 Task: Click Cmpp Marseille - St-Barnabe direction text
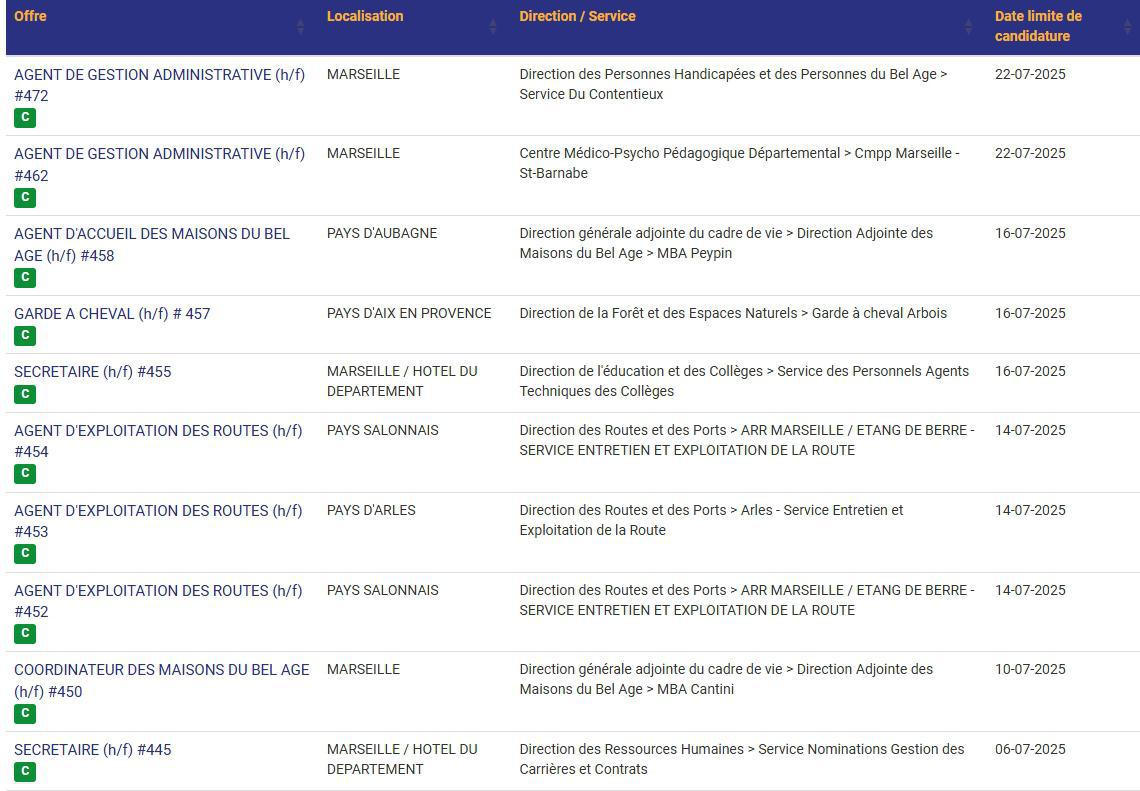[739, 164]
